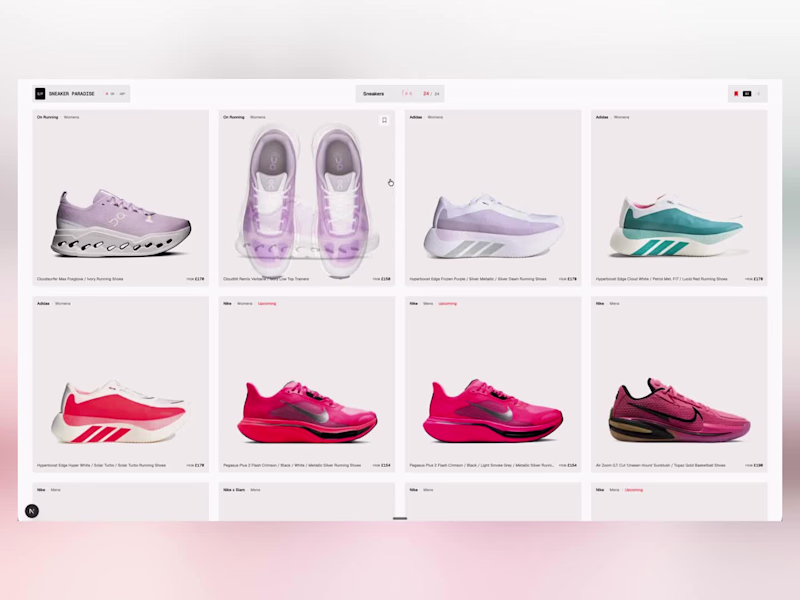Click the Hyperboost Edge Cloud White title
The width and height of the screenshot is (800, 600).
(662, 279)
